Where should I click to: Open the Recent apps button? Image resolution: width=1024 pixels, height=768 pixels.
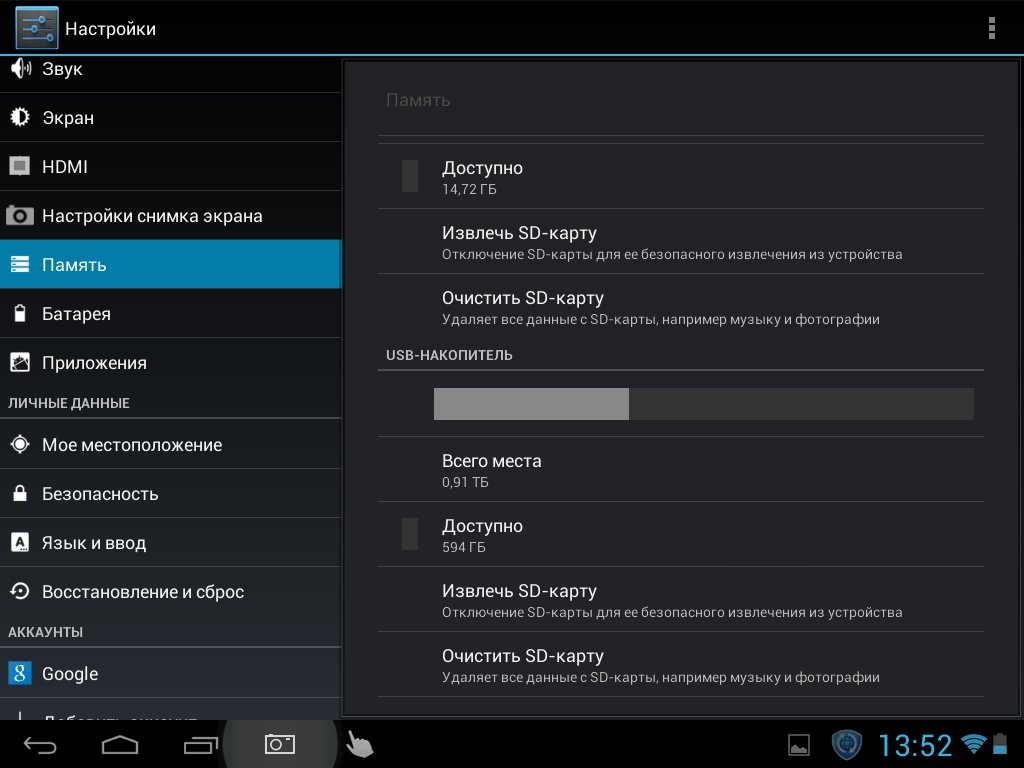[x=200, y=744]
